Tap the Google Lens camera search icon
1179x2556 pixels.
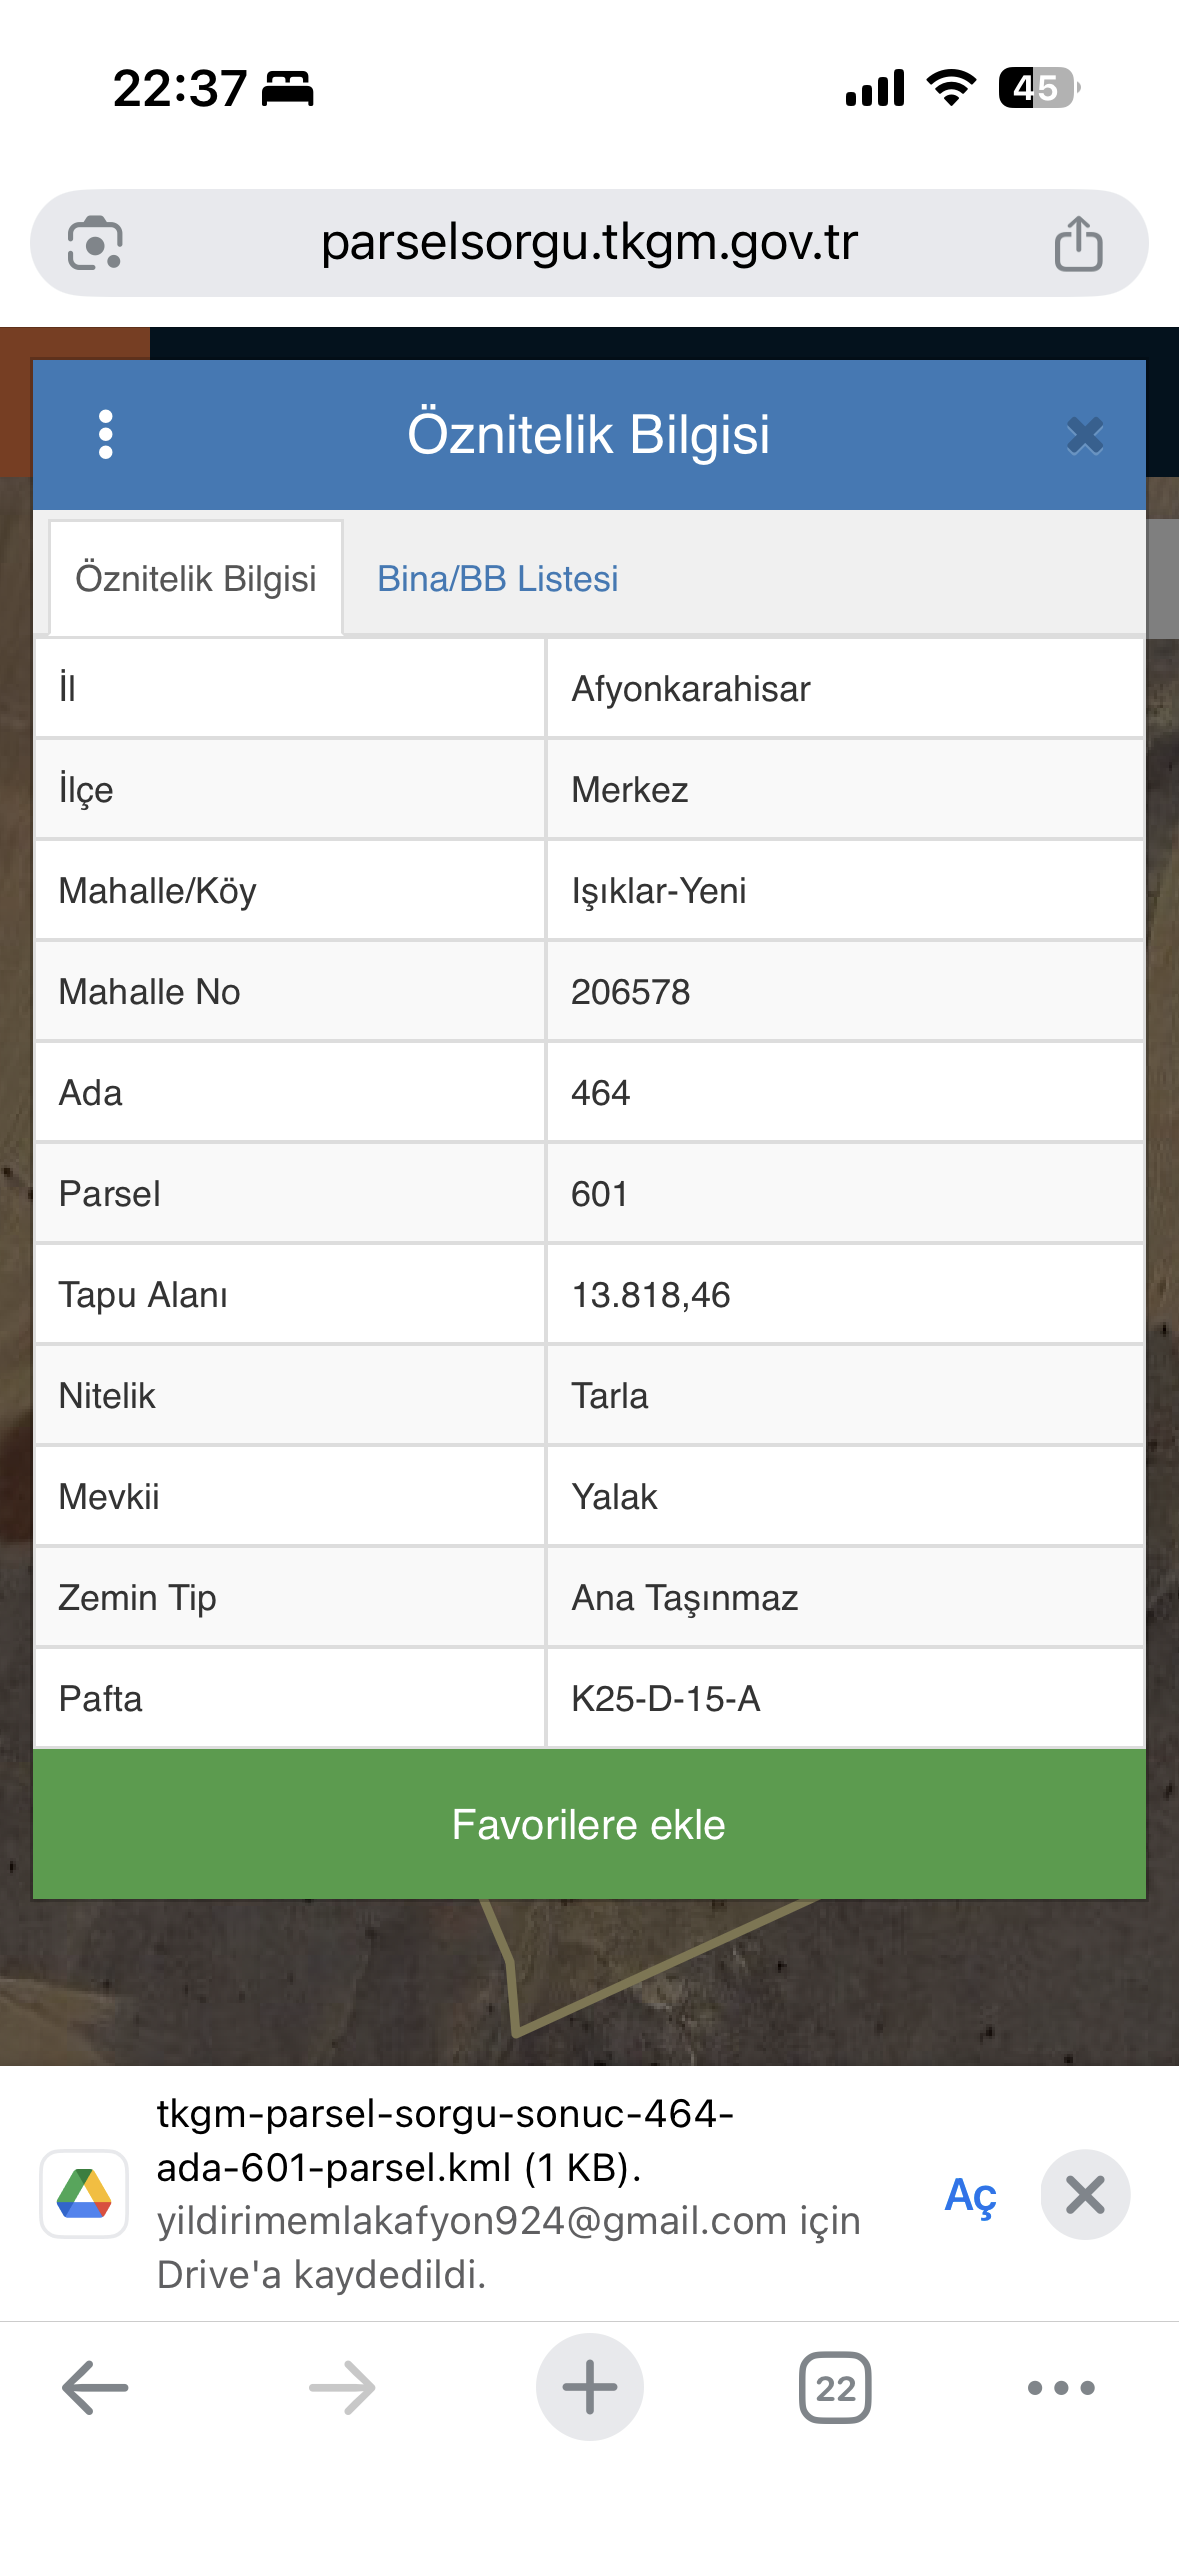point(95,243)
